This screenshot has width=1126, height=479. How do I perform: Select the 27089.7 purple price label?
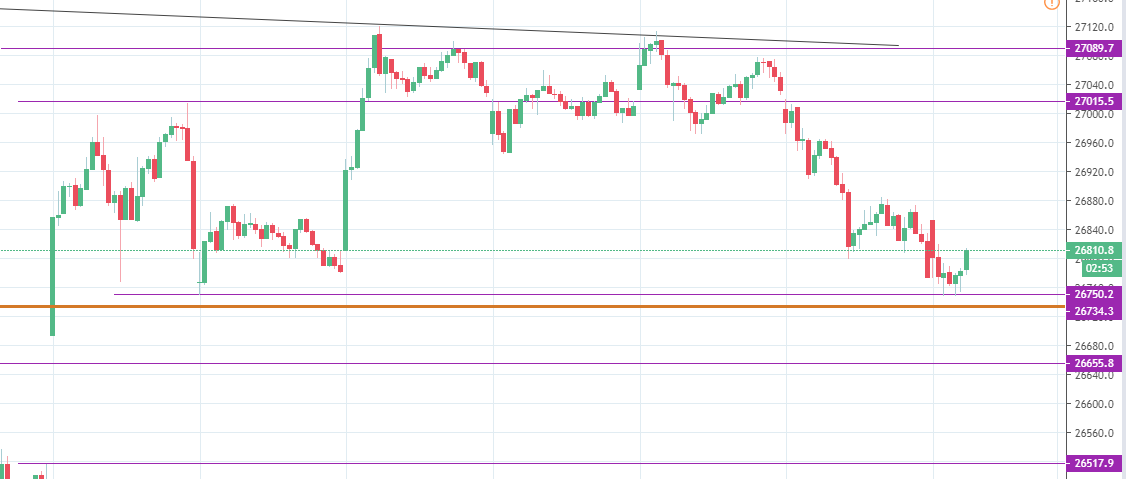click(1094, 48)
